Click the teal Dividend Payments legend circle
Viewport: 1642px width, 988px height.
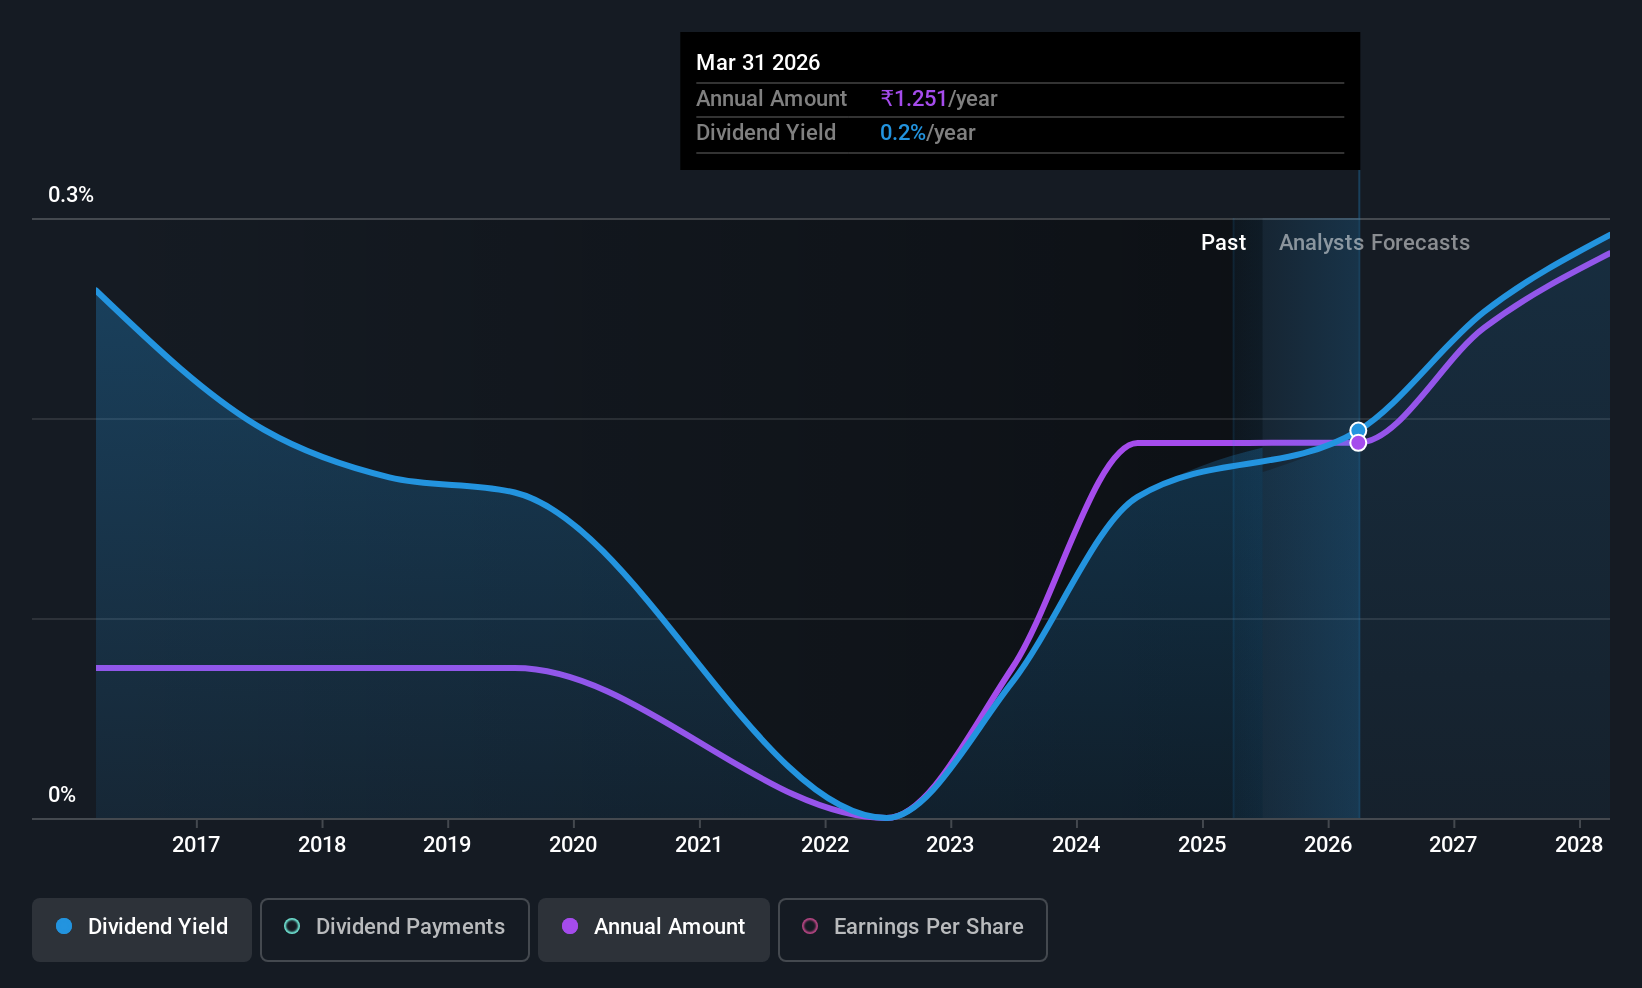point(292,926)
